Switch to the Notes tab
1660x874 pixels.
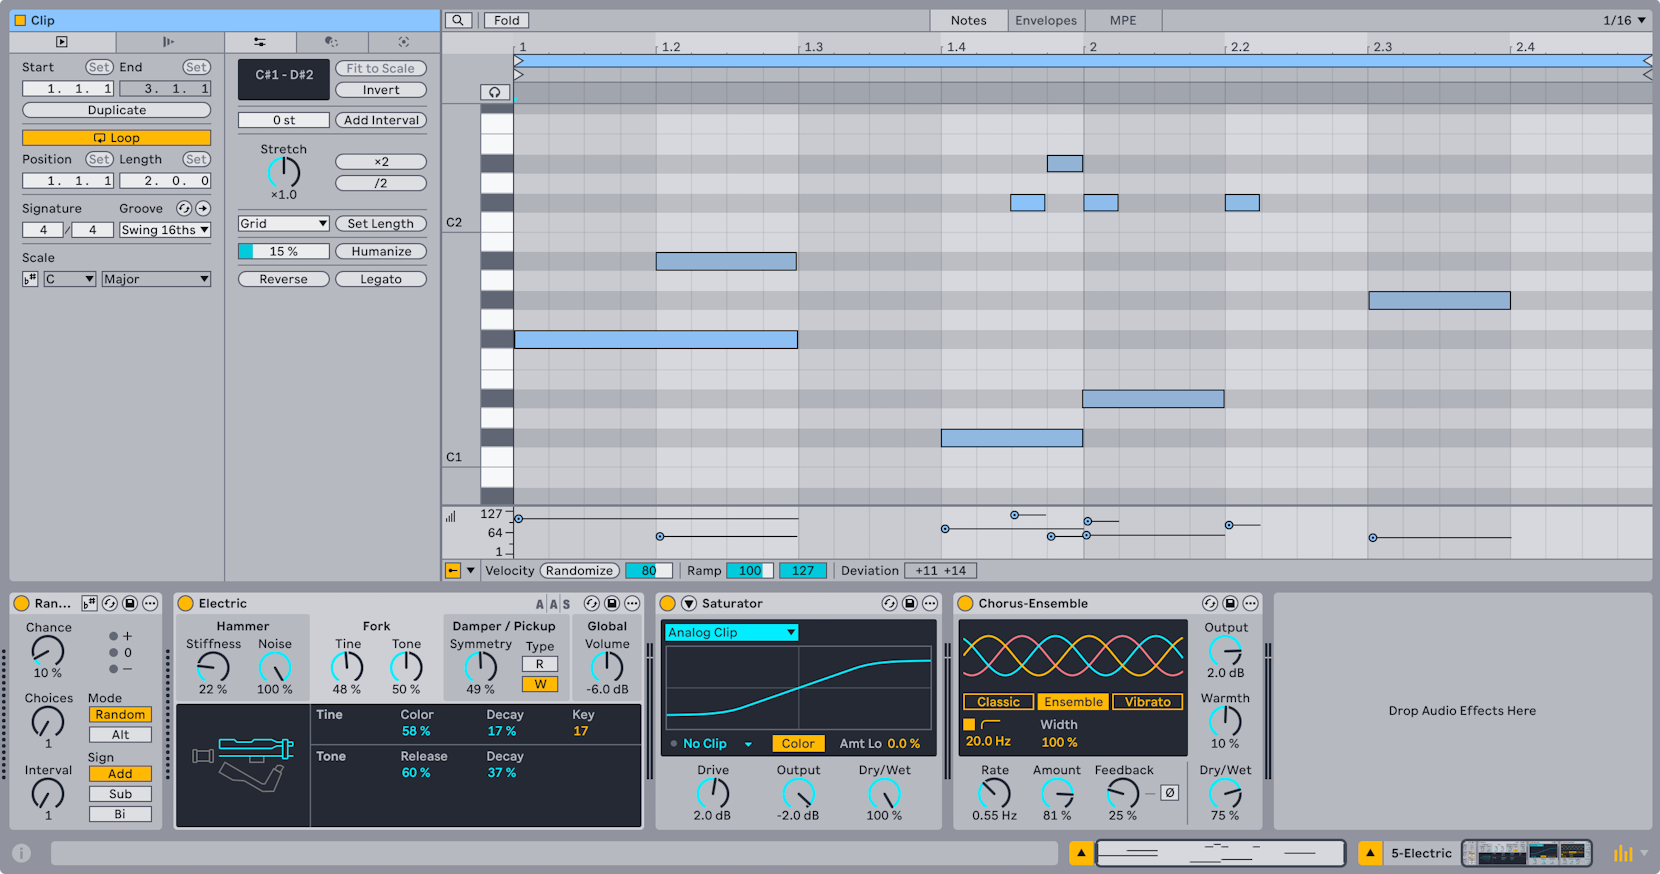(x=968, y=20)
